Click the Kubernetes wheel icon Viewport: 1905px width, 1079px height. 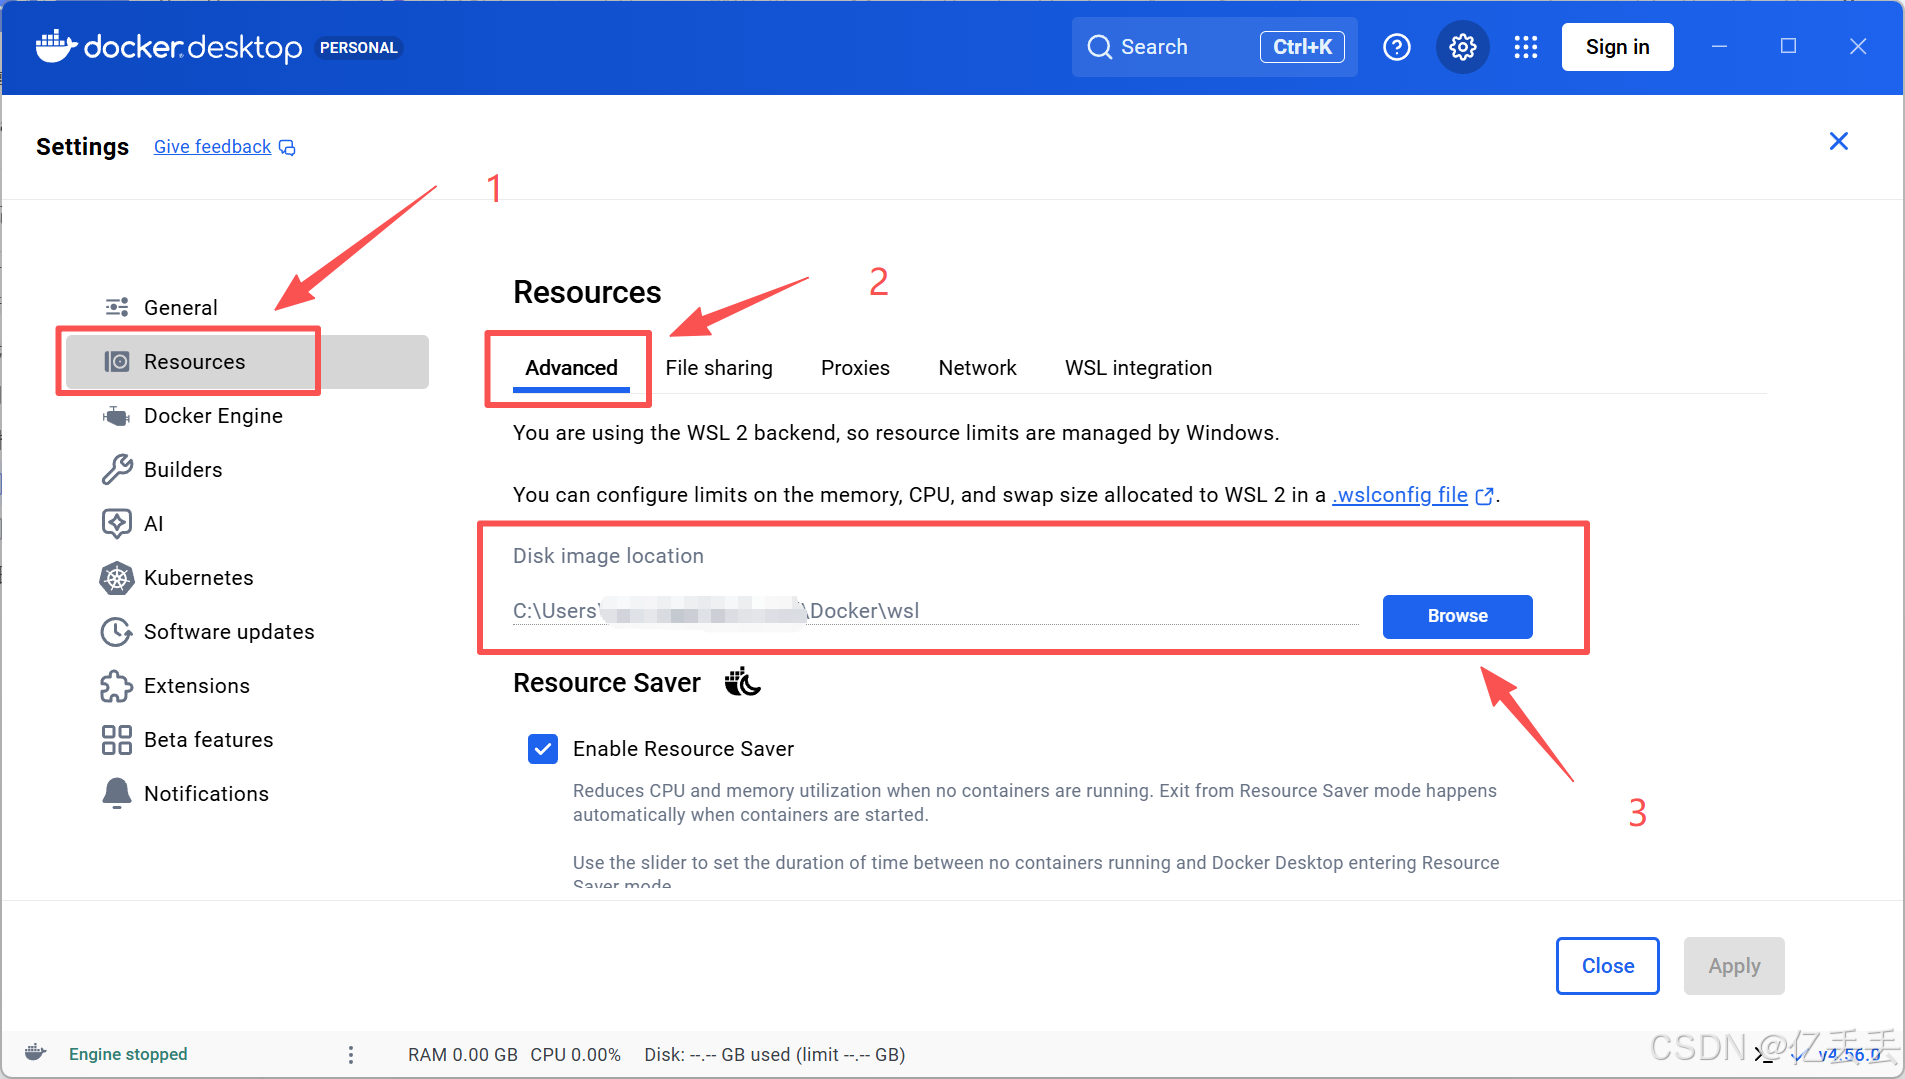click(117, 577)
